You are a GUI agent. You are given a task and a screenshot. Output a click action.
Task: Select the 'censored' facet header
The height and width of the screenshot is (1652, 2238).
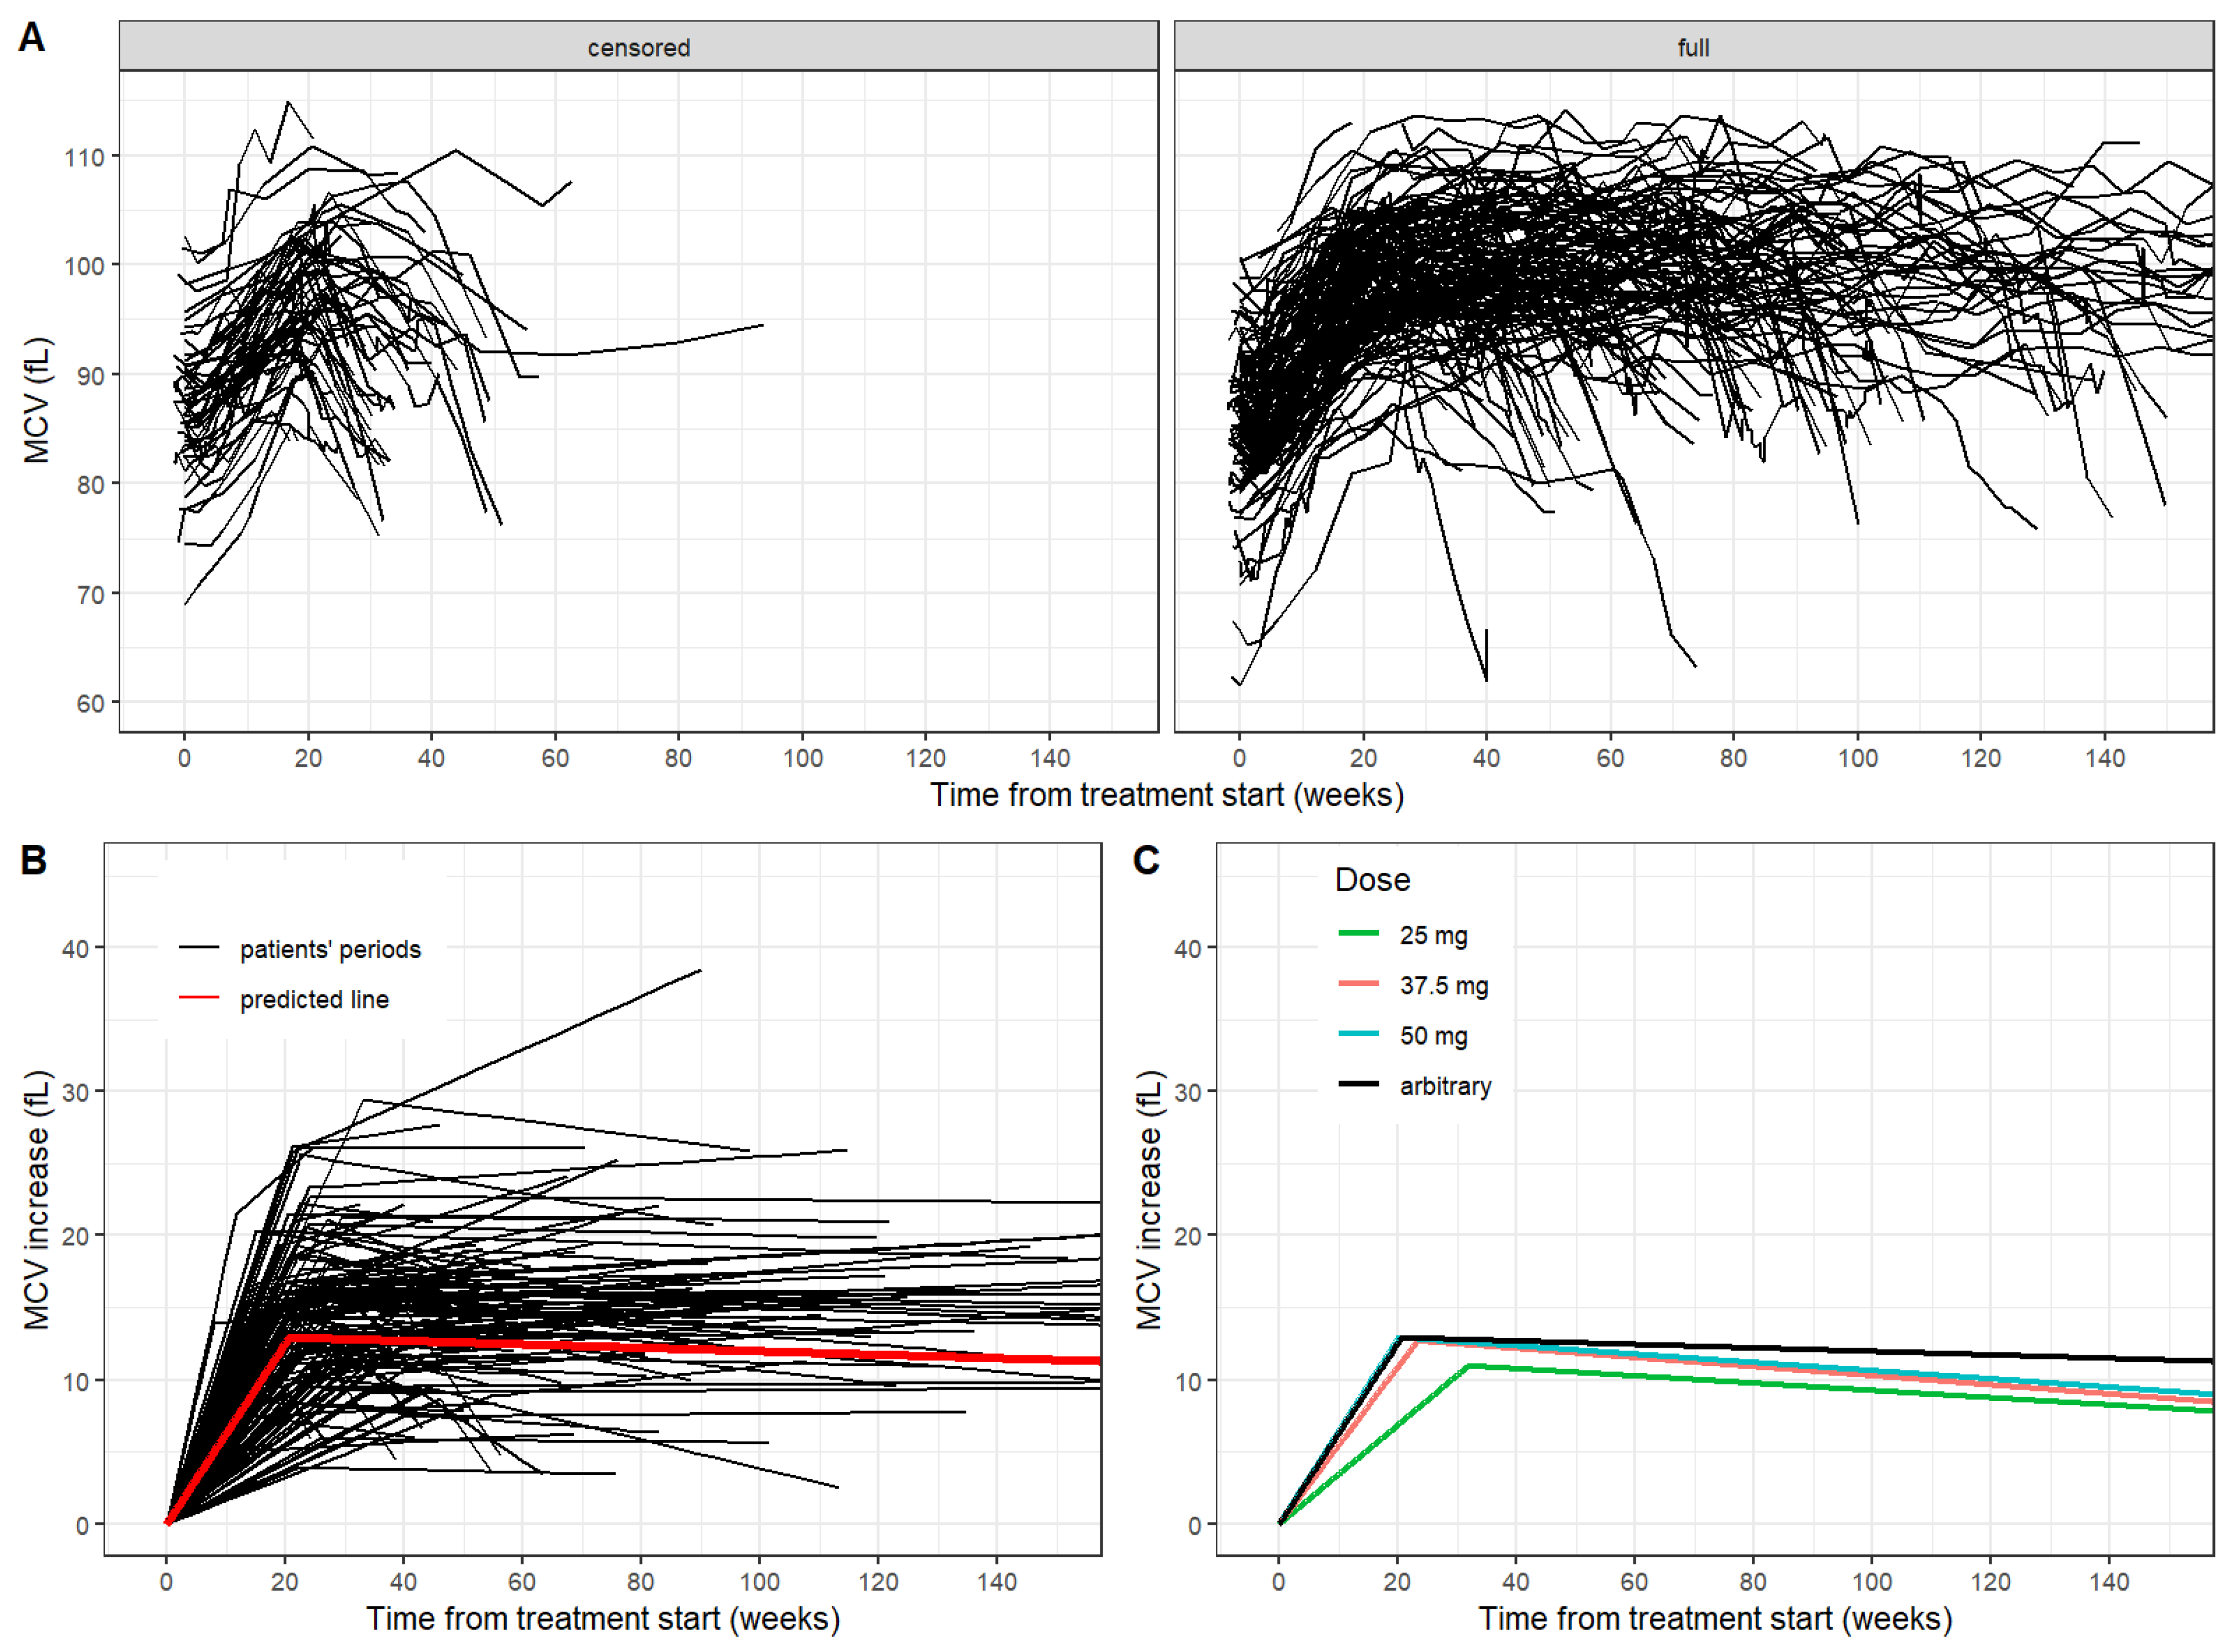click(x=638, y=47)
